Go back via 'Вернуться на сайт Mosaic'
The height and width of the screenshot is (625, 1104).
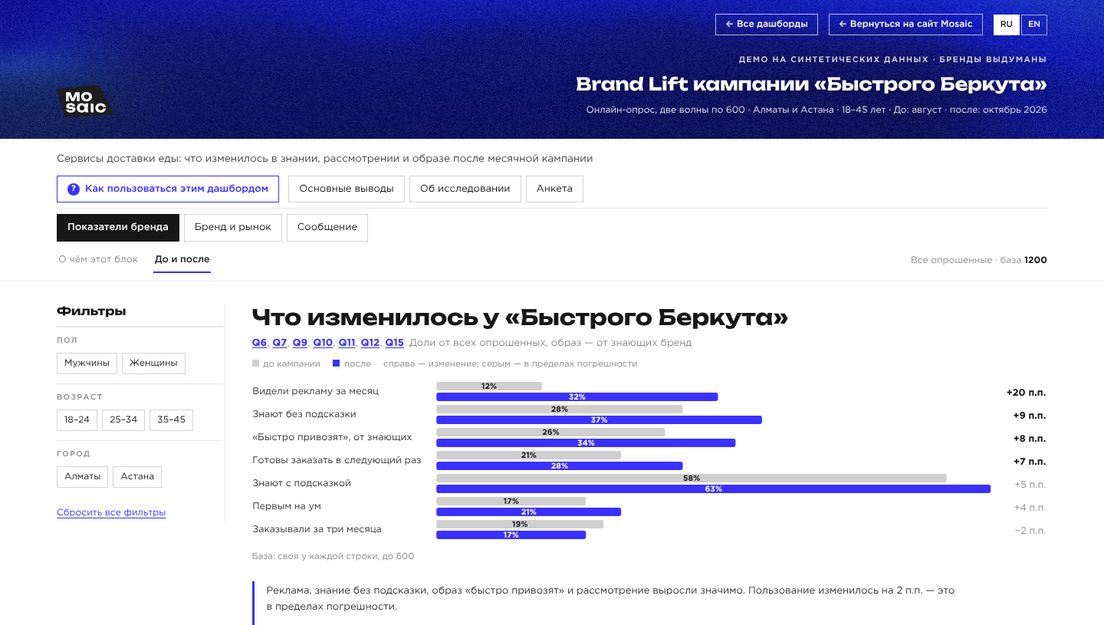pos(905,24)
